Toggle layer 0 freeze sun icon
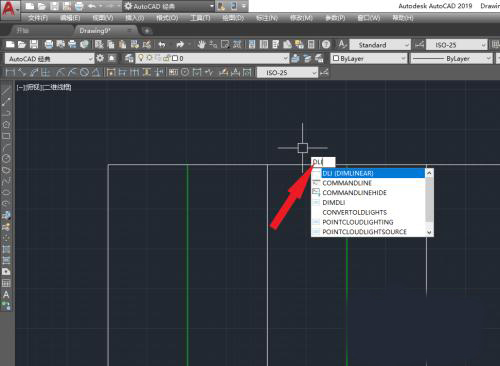 click(150, 58)
